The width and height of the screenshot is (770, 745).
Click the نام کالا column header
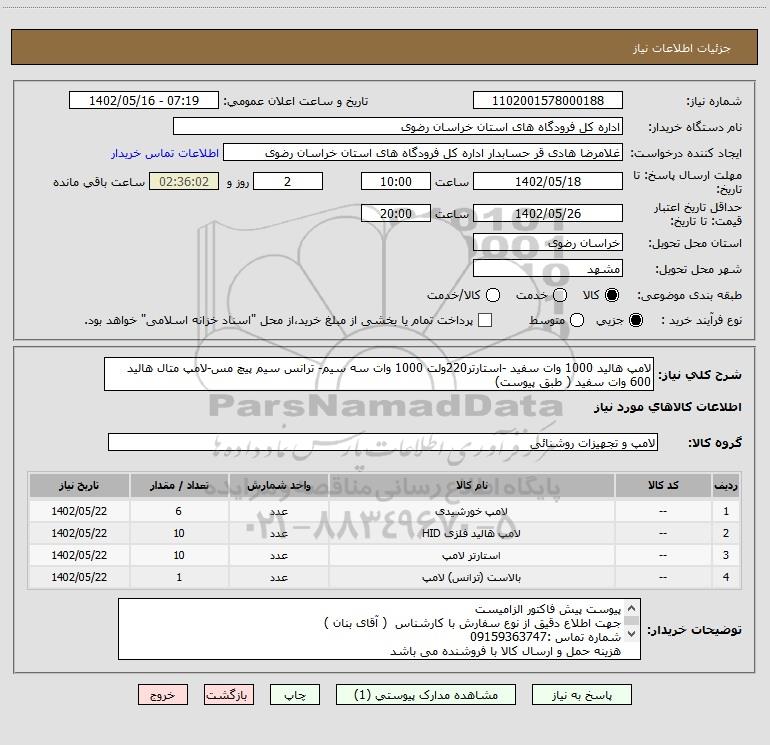pos(471,485)
